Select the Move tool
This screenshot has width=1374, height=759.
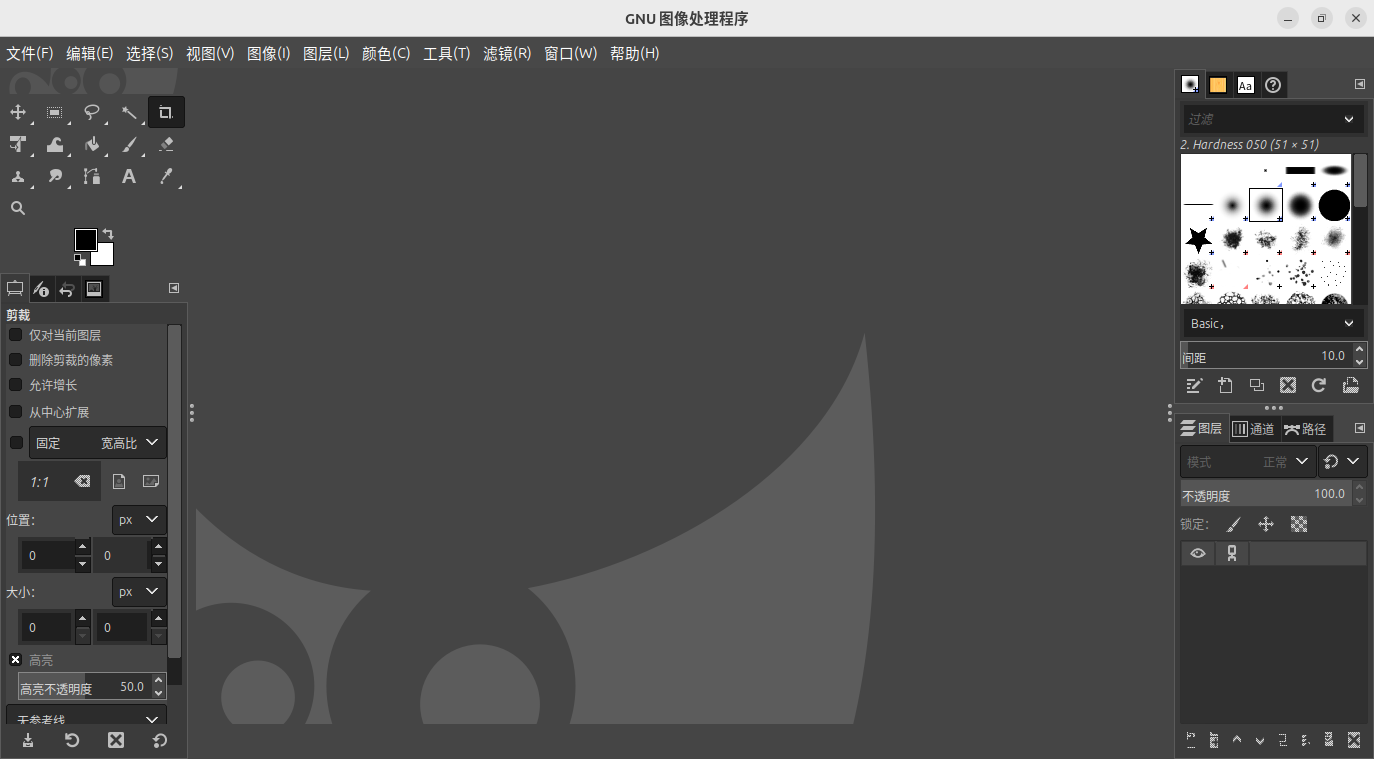(x=18, y=113)
